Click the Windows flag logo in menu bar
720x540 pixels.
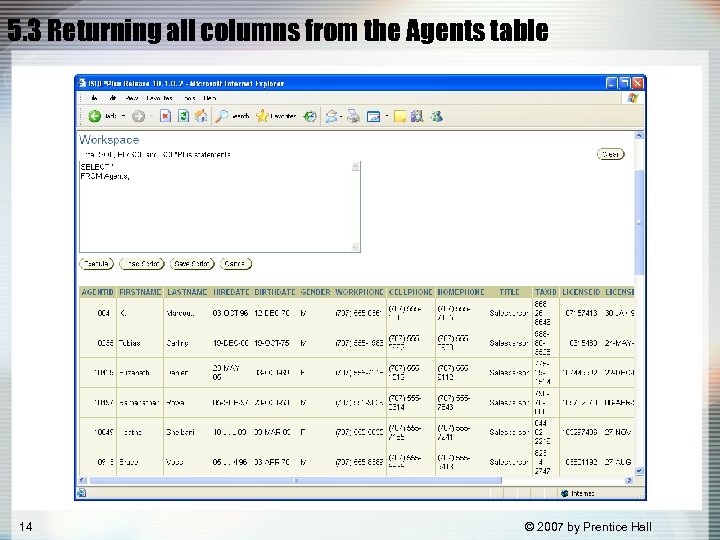(633, 98)
